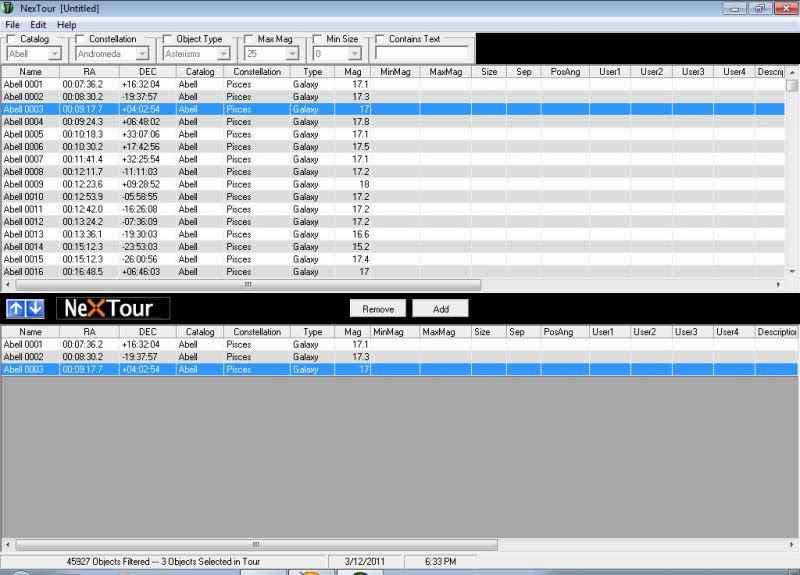Open the Abell catalog dropdown
This screenshot has width=800, height=575.
[x=54, y=54]
